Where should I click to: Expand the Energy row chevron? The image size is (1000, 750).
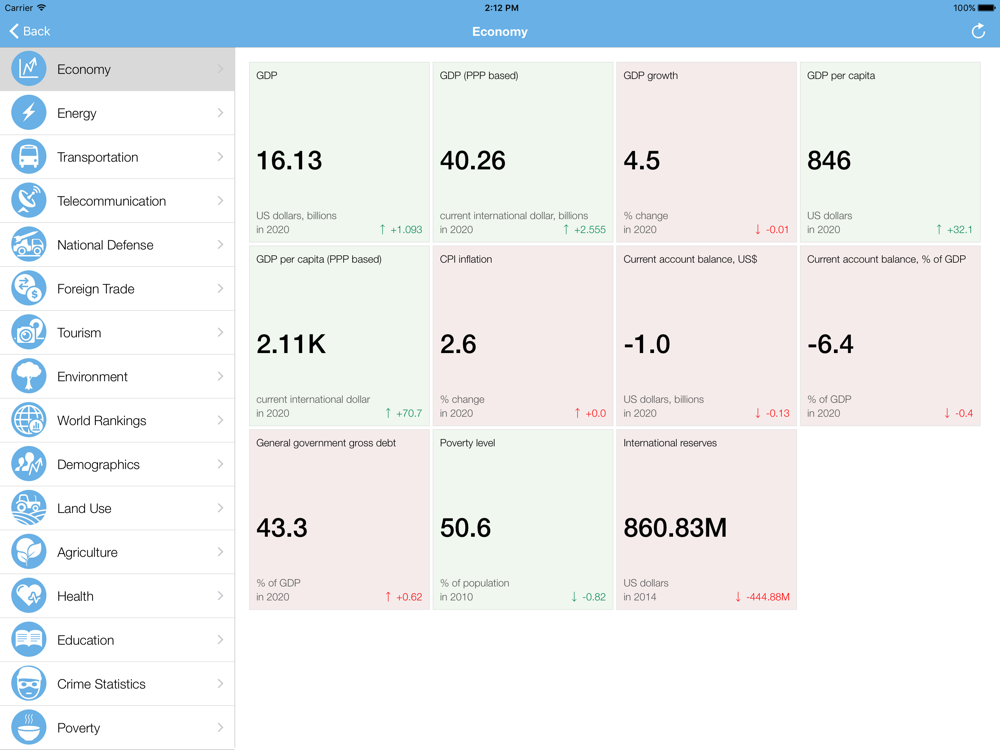tap(220, 113)
